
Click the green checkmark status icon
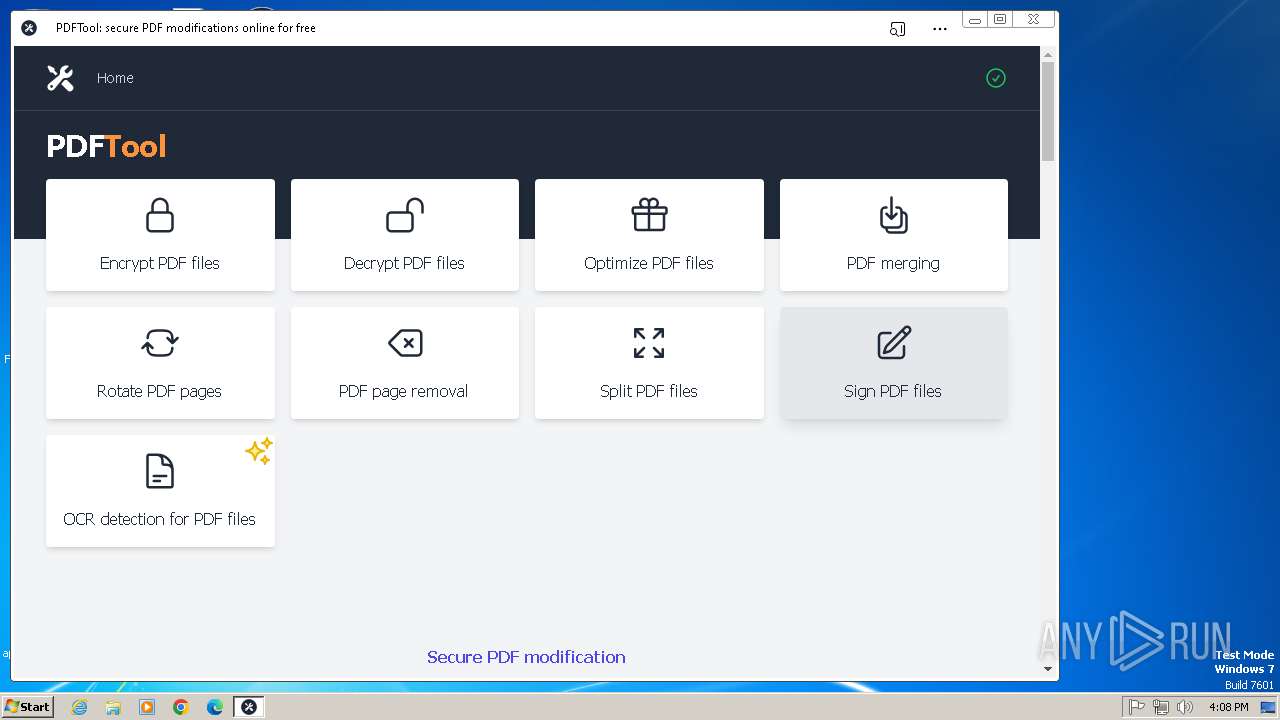pyautogui.click(x=996, y=78)
